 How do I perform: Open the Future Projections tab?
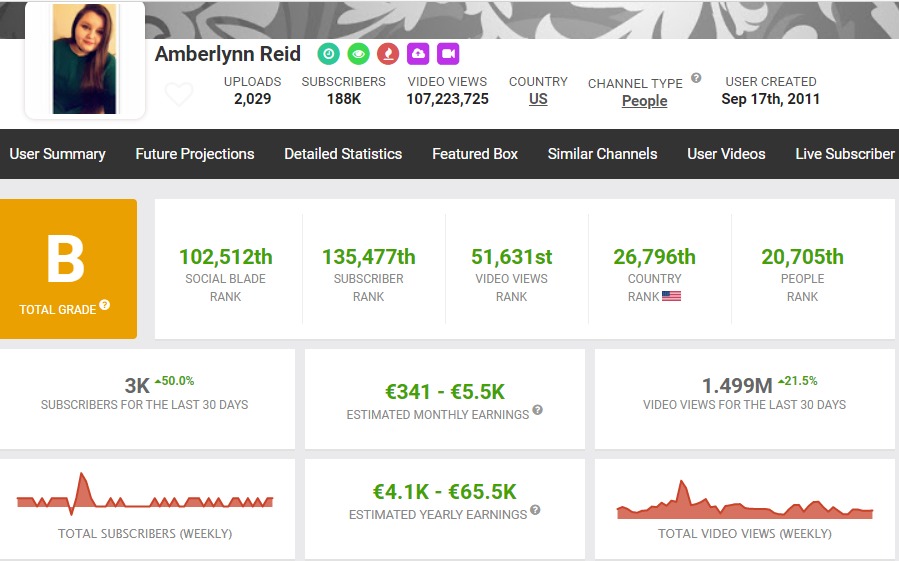pyautogui.click(x=195, y=154)
